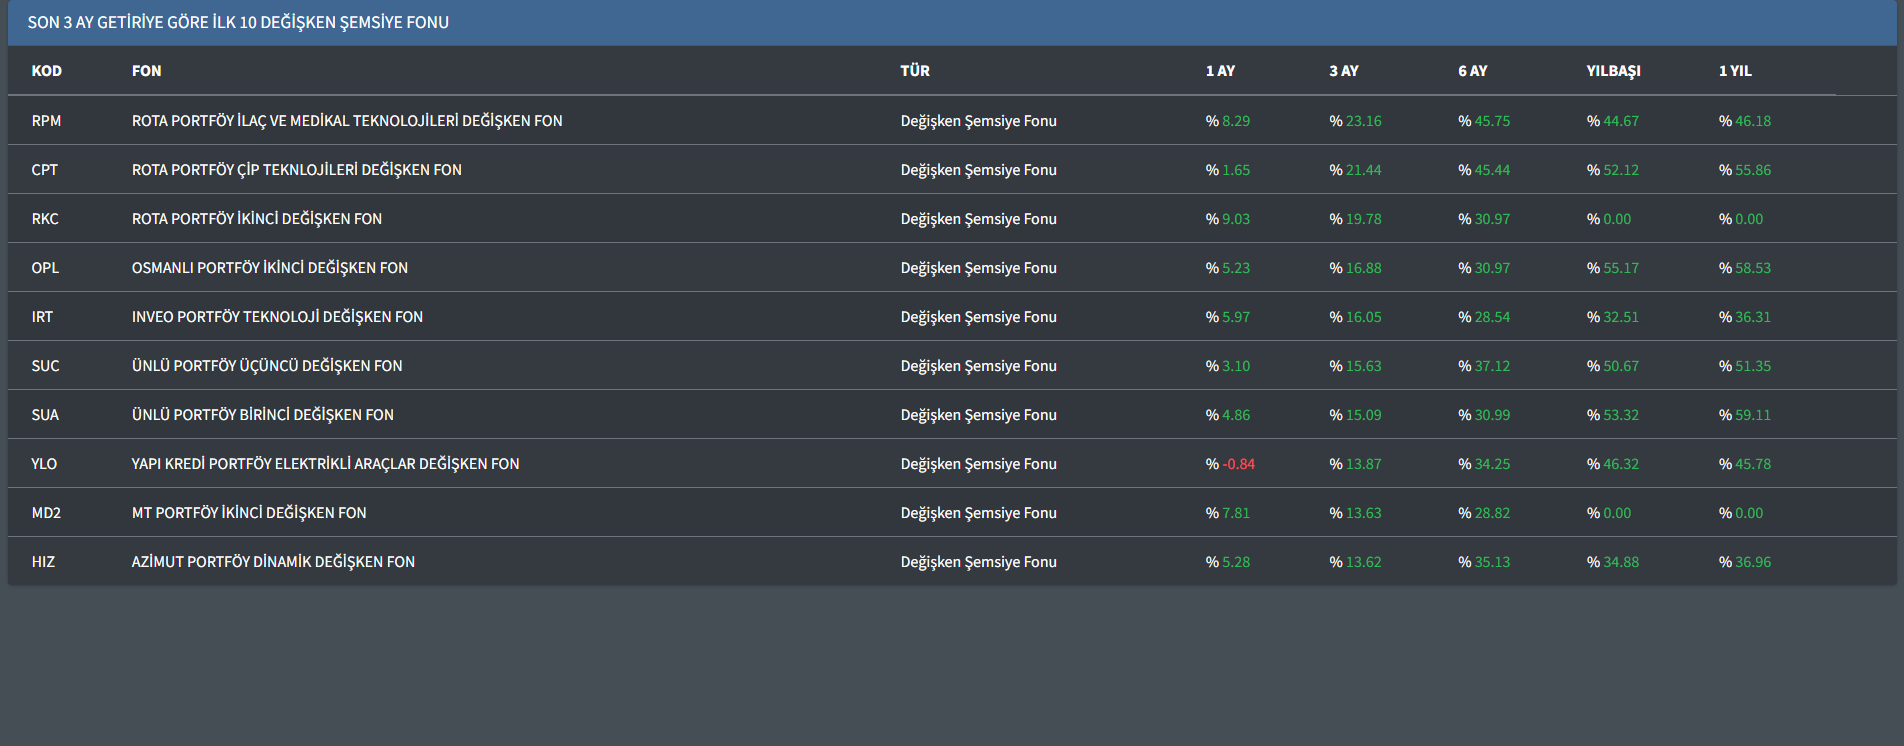Select MT PORTFÖY İKİNCİ DEĞİŞKEN FON
The image size is (1904, 746).
point(248,513)
